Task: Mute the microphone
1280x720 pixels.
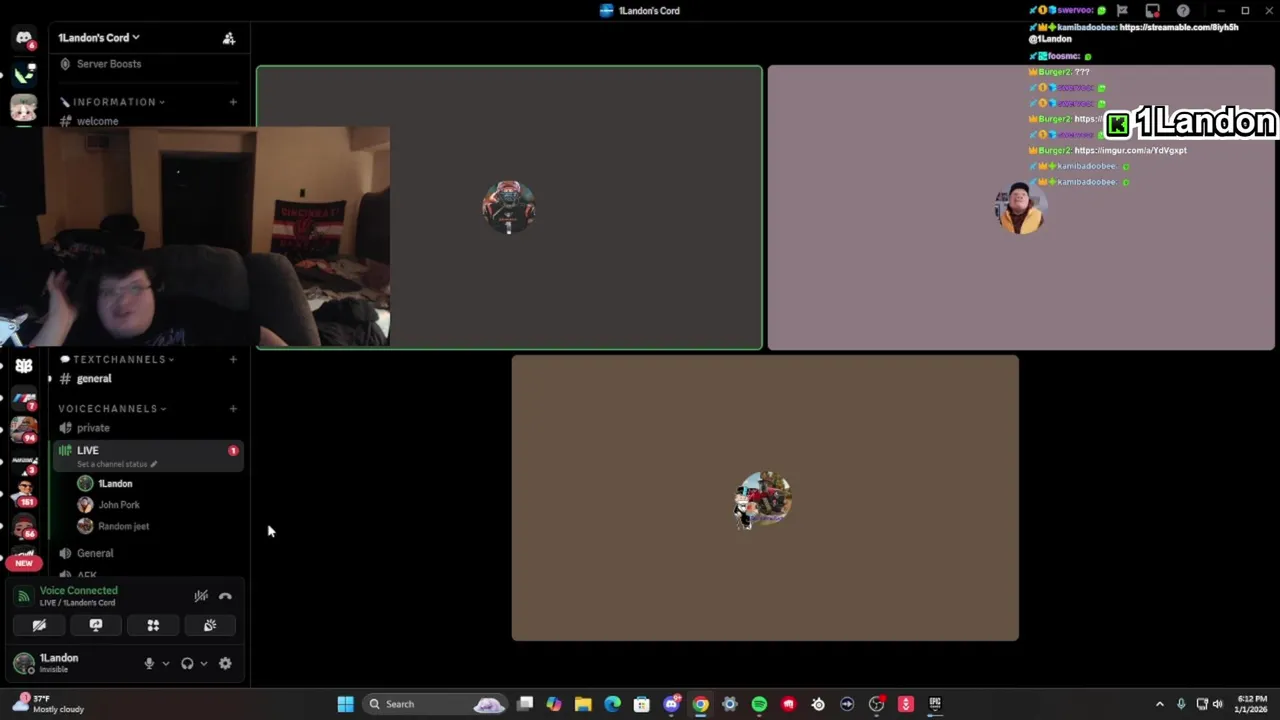Action: (149, 663)
